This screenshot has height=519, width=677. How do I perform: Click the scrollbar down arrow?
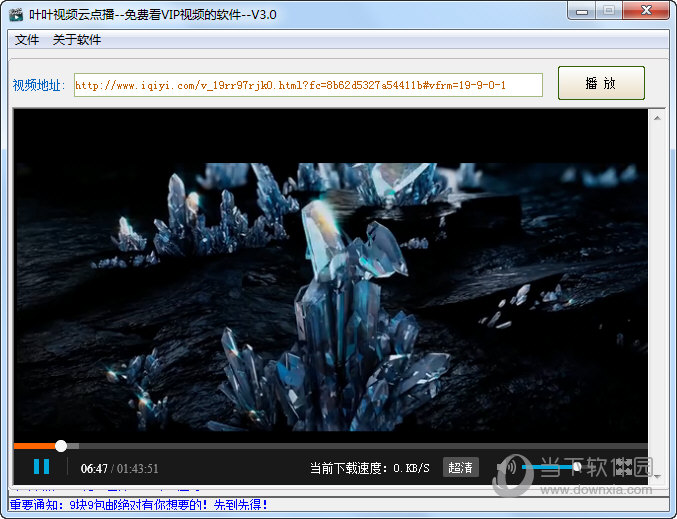click(657, 476)
